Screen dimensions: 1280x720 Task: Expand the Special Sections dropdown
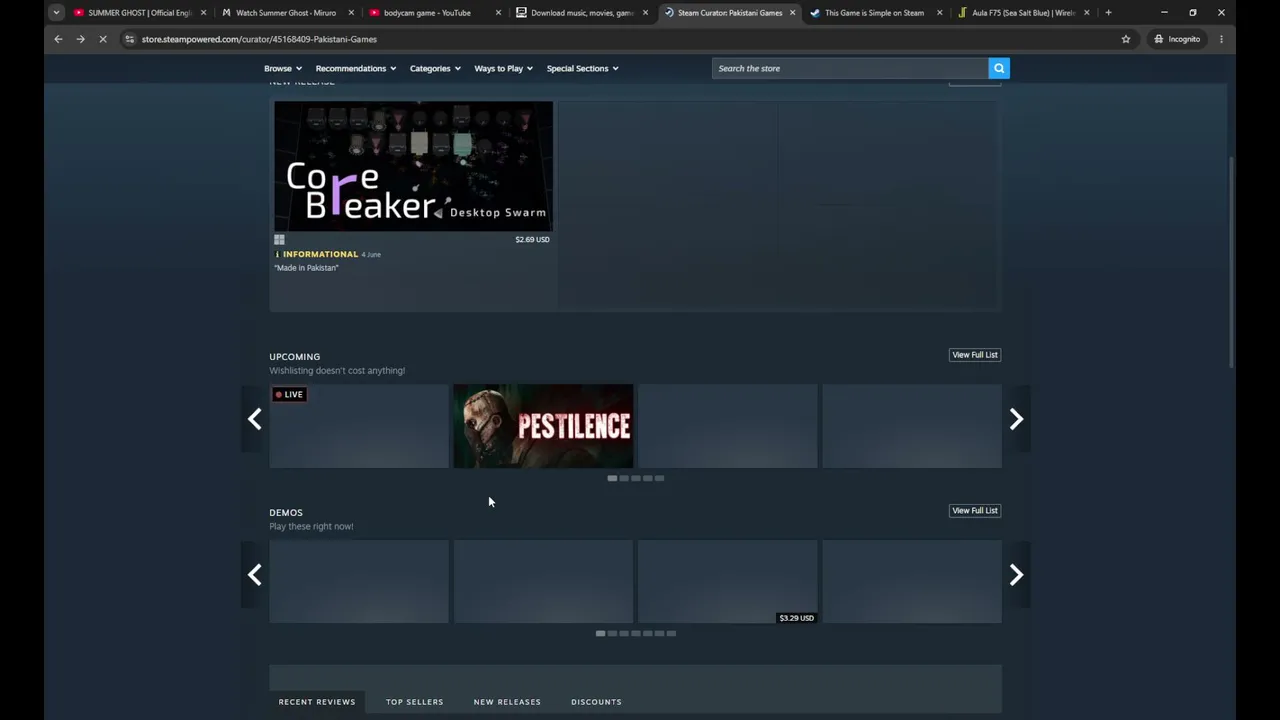[x=583, y=68]
